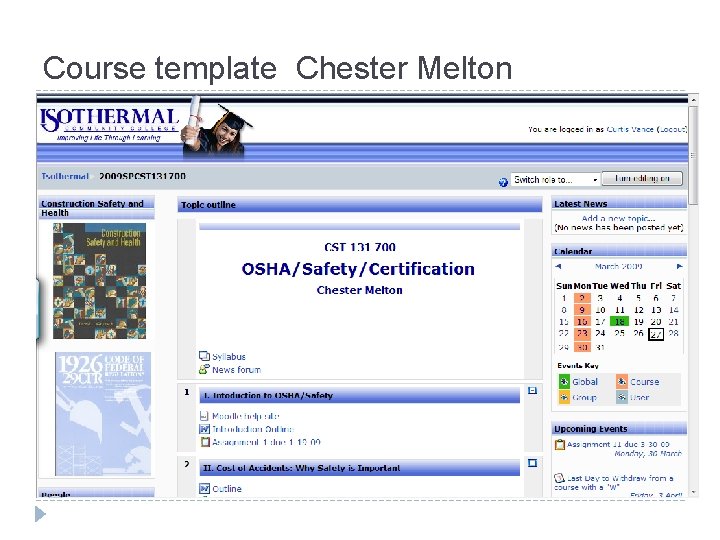720x540 pixels.
Task: Click the Latest News block header
Action: [x=619, y=203]
